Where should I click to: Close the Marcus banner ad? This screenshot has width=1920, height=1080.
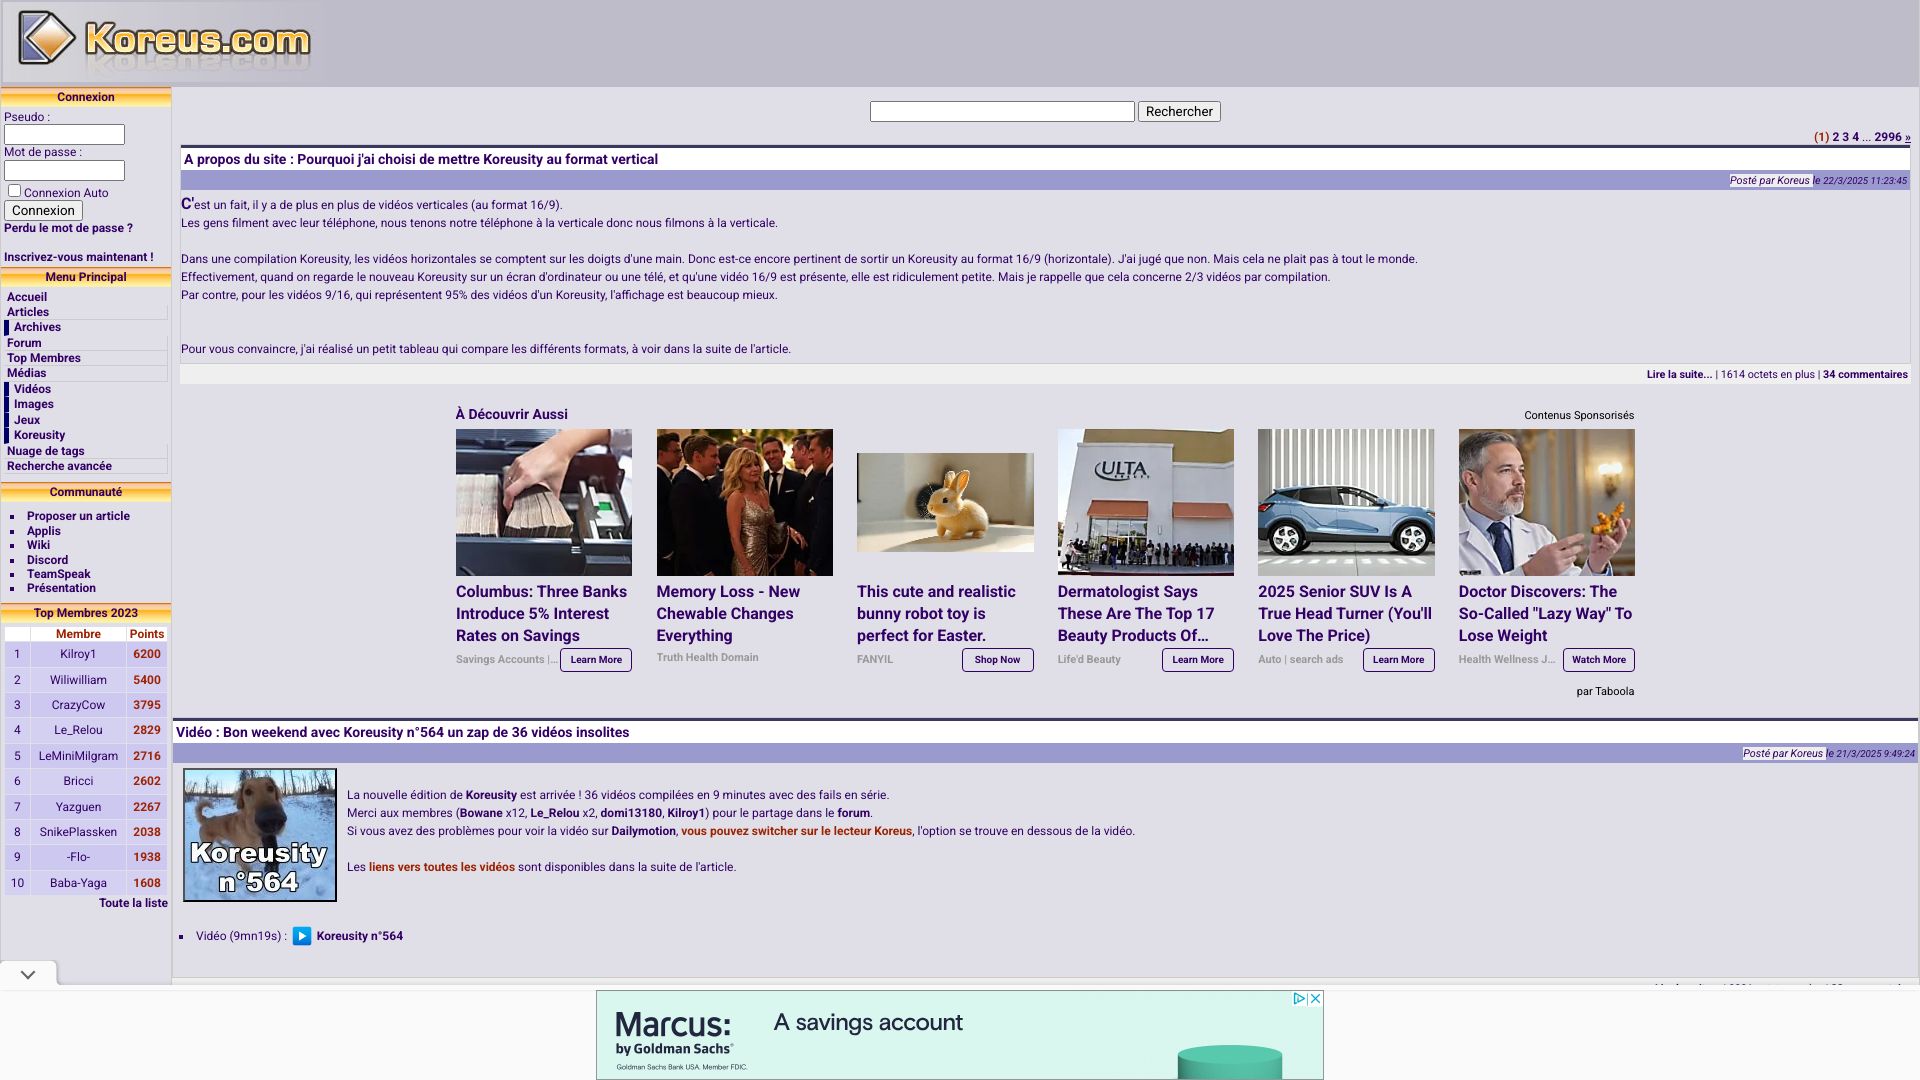coord(1316,999)
